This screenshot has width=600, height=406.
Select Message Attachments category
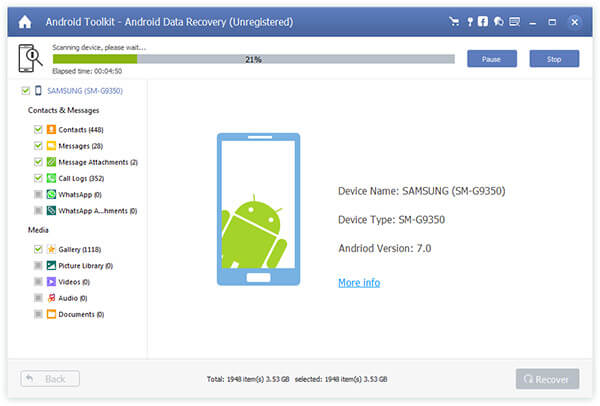click(97, 162)
